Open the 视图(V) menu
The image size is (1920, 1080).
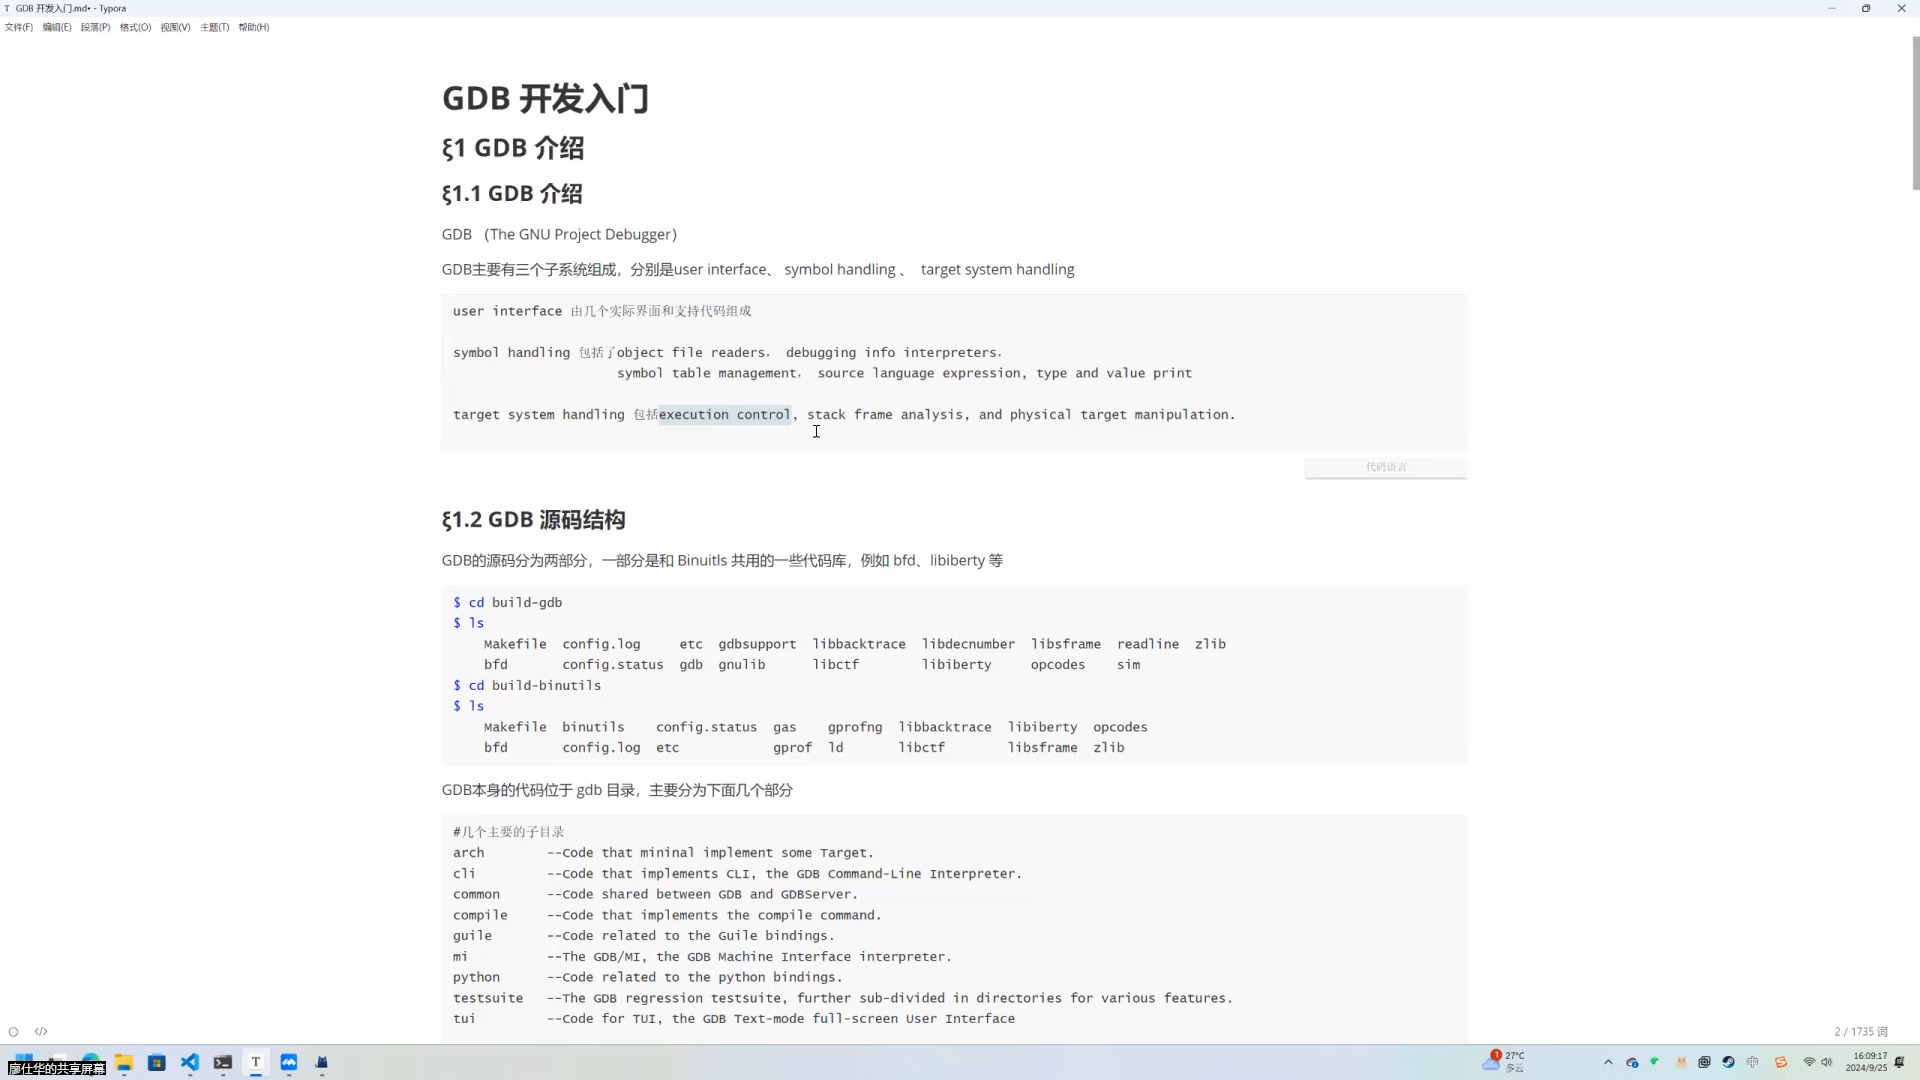175,27
